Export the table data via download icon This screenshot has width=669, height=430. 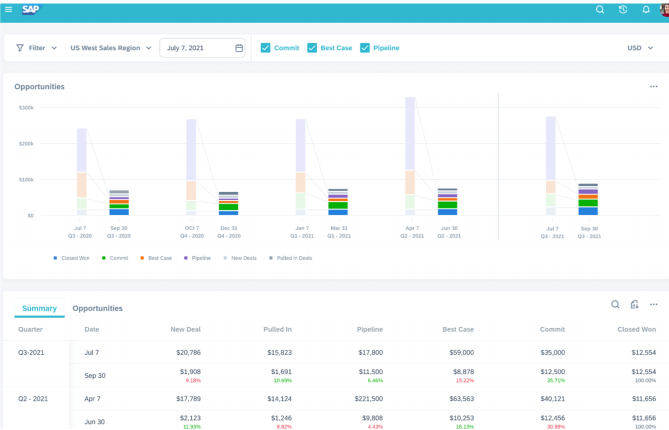[634, 304]
